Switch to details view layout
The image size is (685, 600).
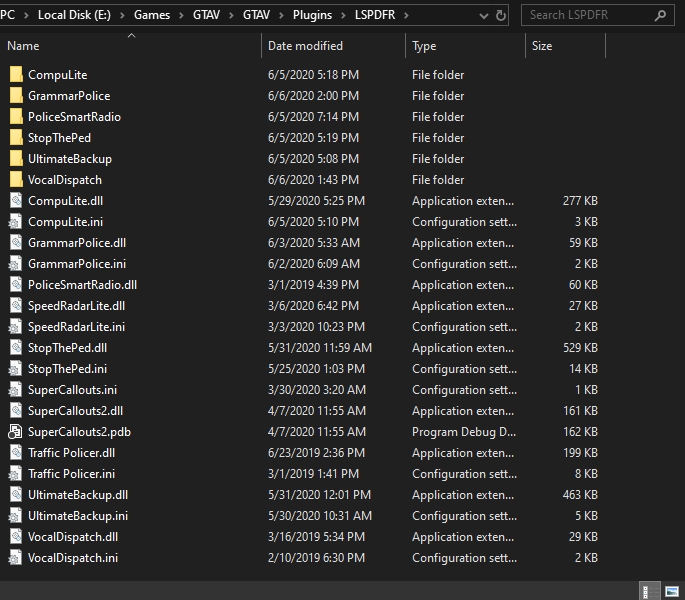tap(649, 591)
